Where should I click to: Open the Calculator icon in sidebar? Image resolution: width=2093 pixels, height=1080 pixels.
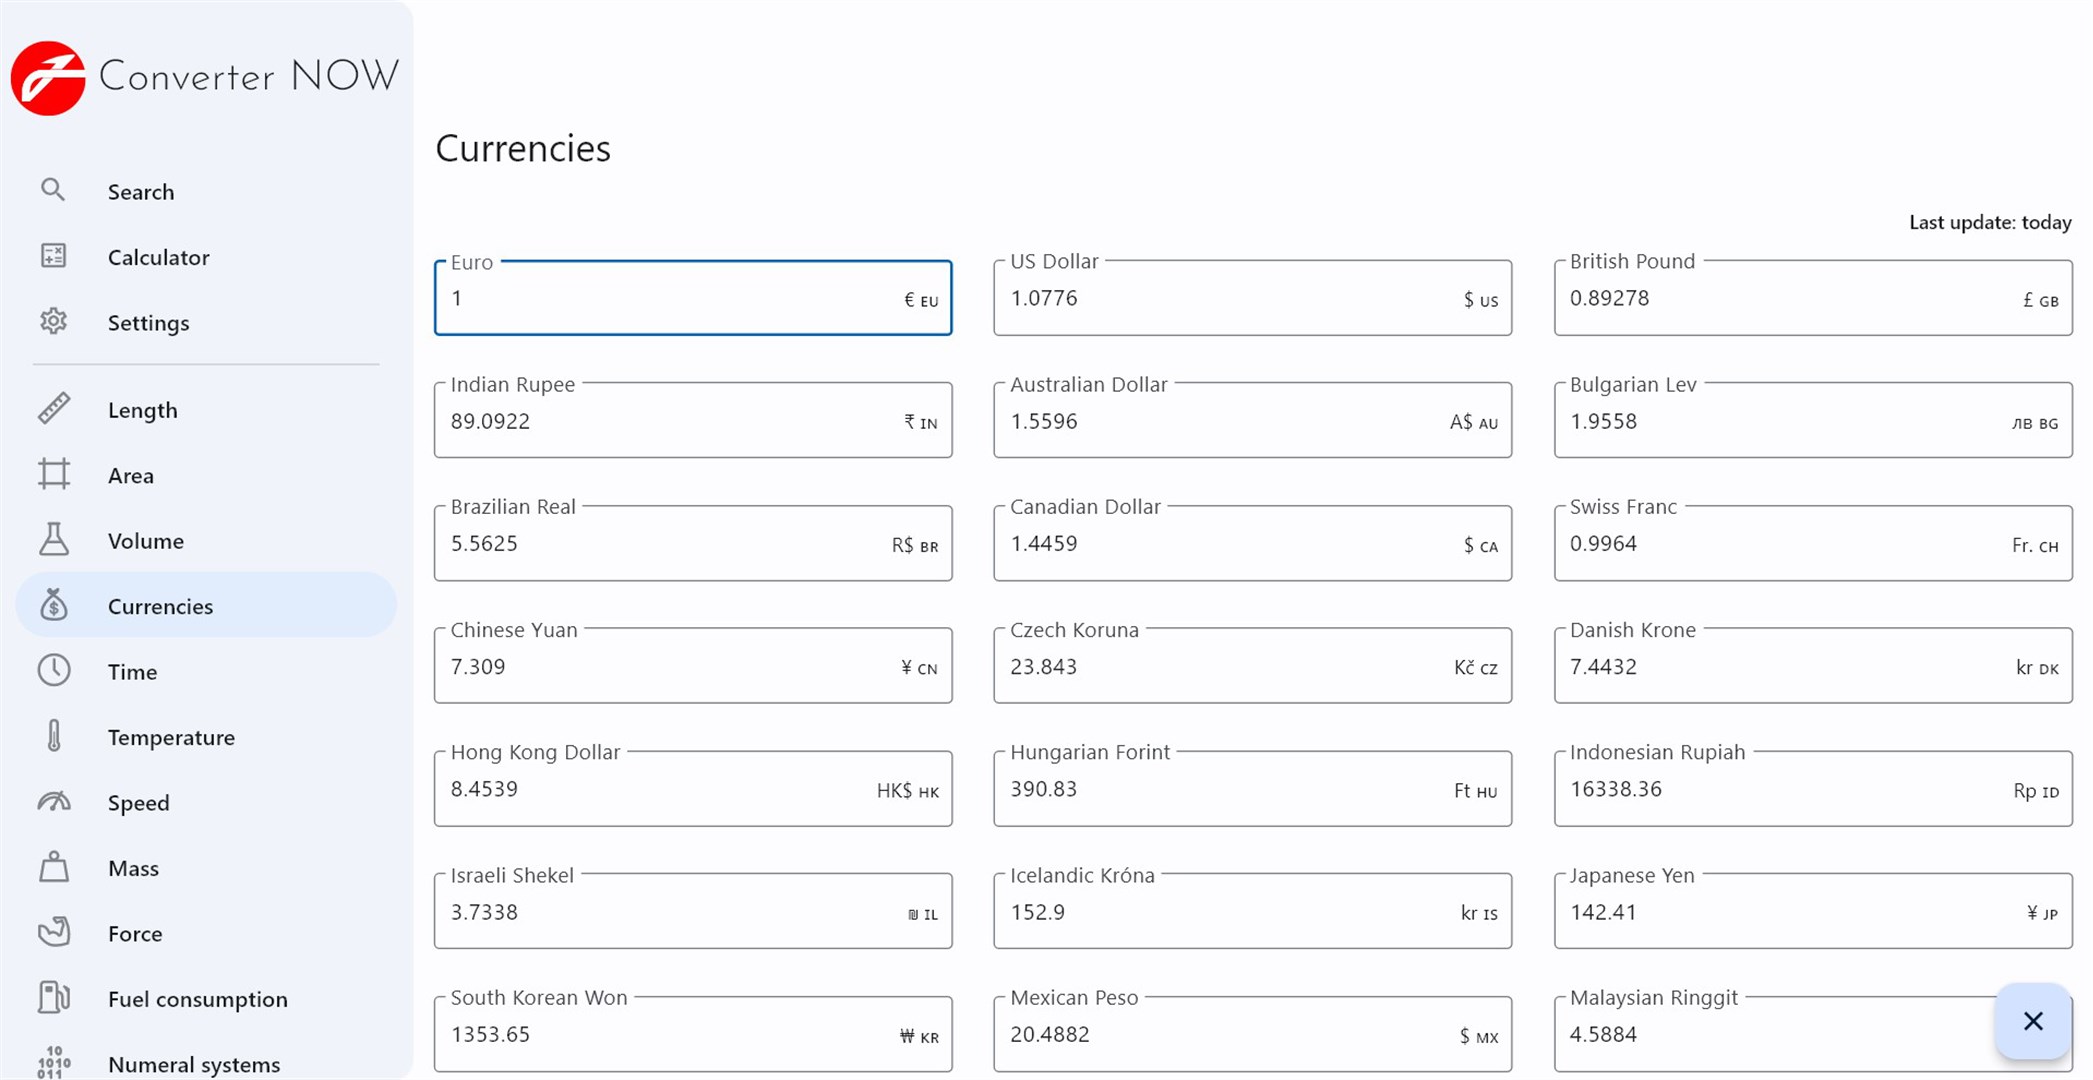tap(53, 256)
